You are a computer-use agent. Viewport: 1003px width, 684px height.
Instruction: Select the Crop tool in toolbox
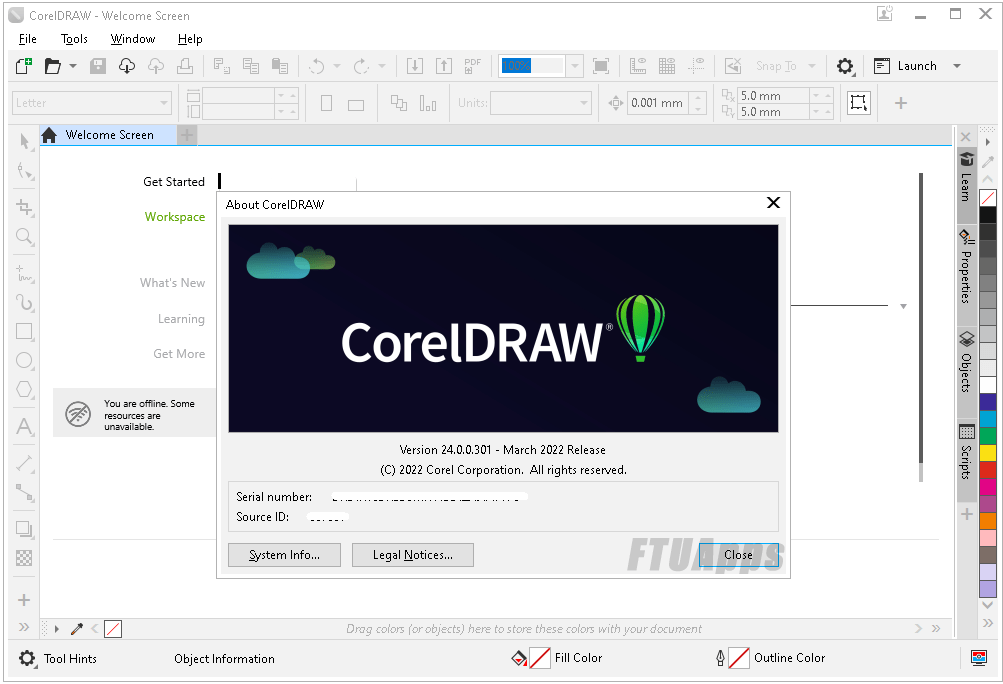(x=25, y=207)
